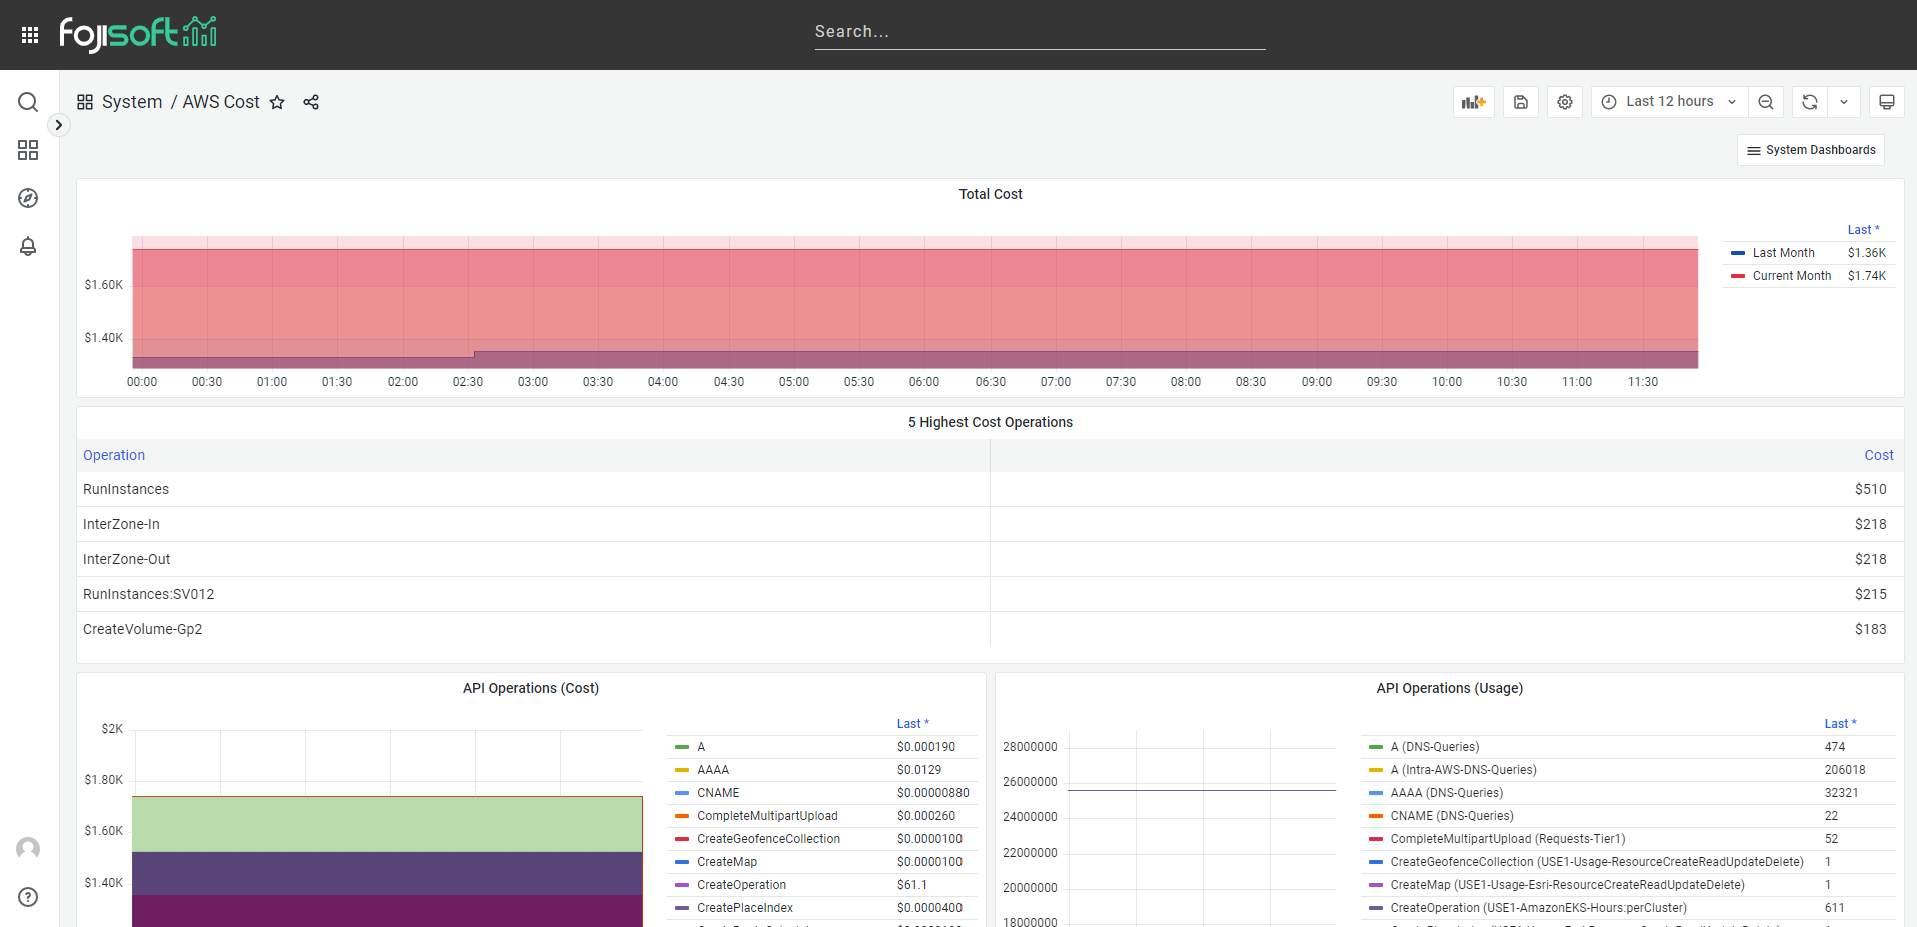Open the Last 12 hours time picker
The height and width of the screenshot is (927, 1917).
click(x=1669, y=102)
